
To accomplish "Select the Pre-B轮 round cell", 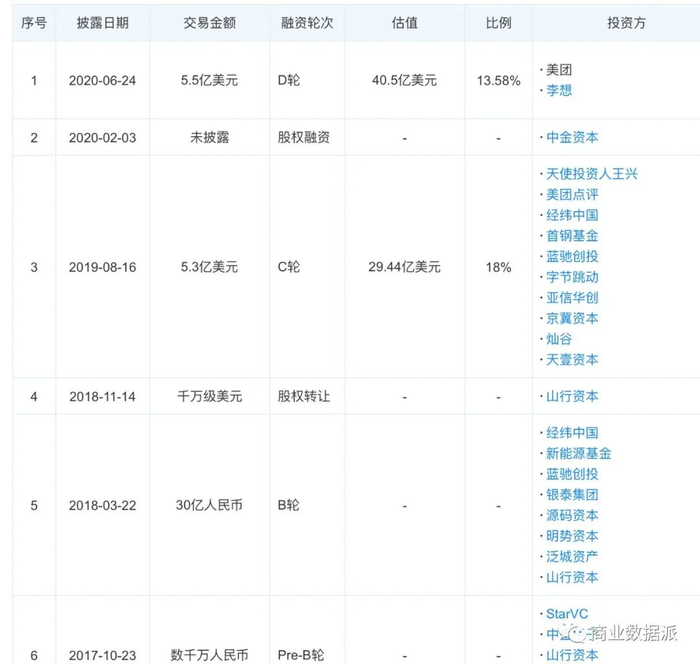I will tap(301, 655).
